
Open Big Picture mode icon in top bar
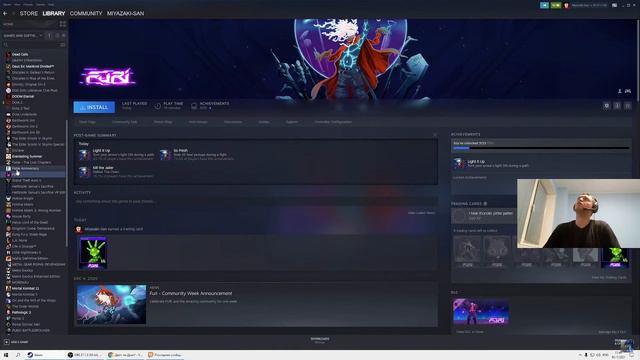coord(614,5)
